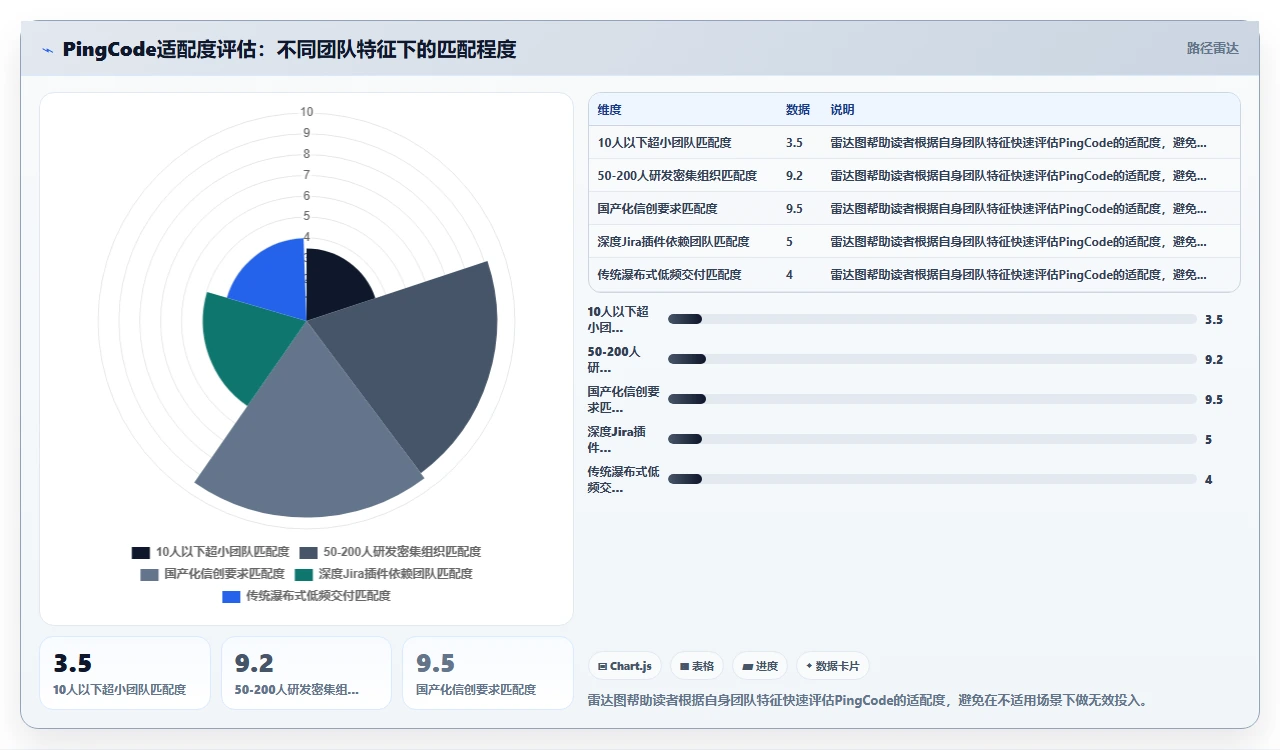Open the 9.5 国产化信创要求匹配度 card

click(x=487, y=673)
